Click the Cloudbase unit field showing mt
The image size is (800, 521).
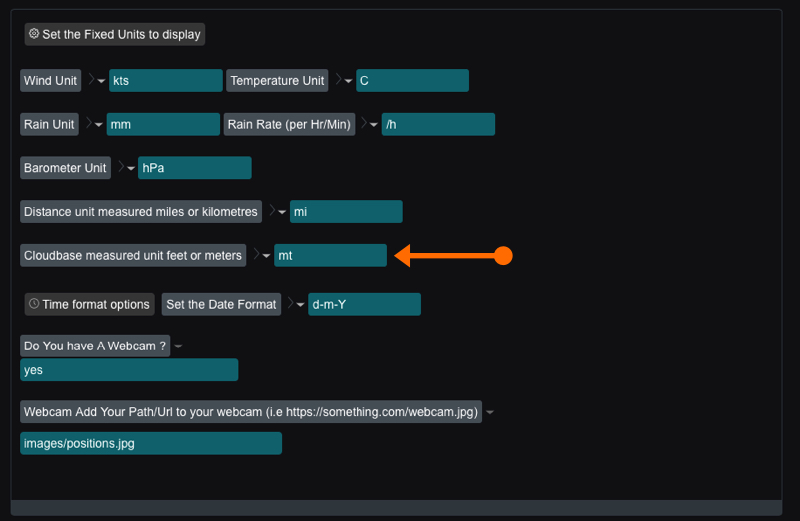[x=330, y=256]
